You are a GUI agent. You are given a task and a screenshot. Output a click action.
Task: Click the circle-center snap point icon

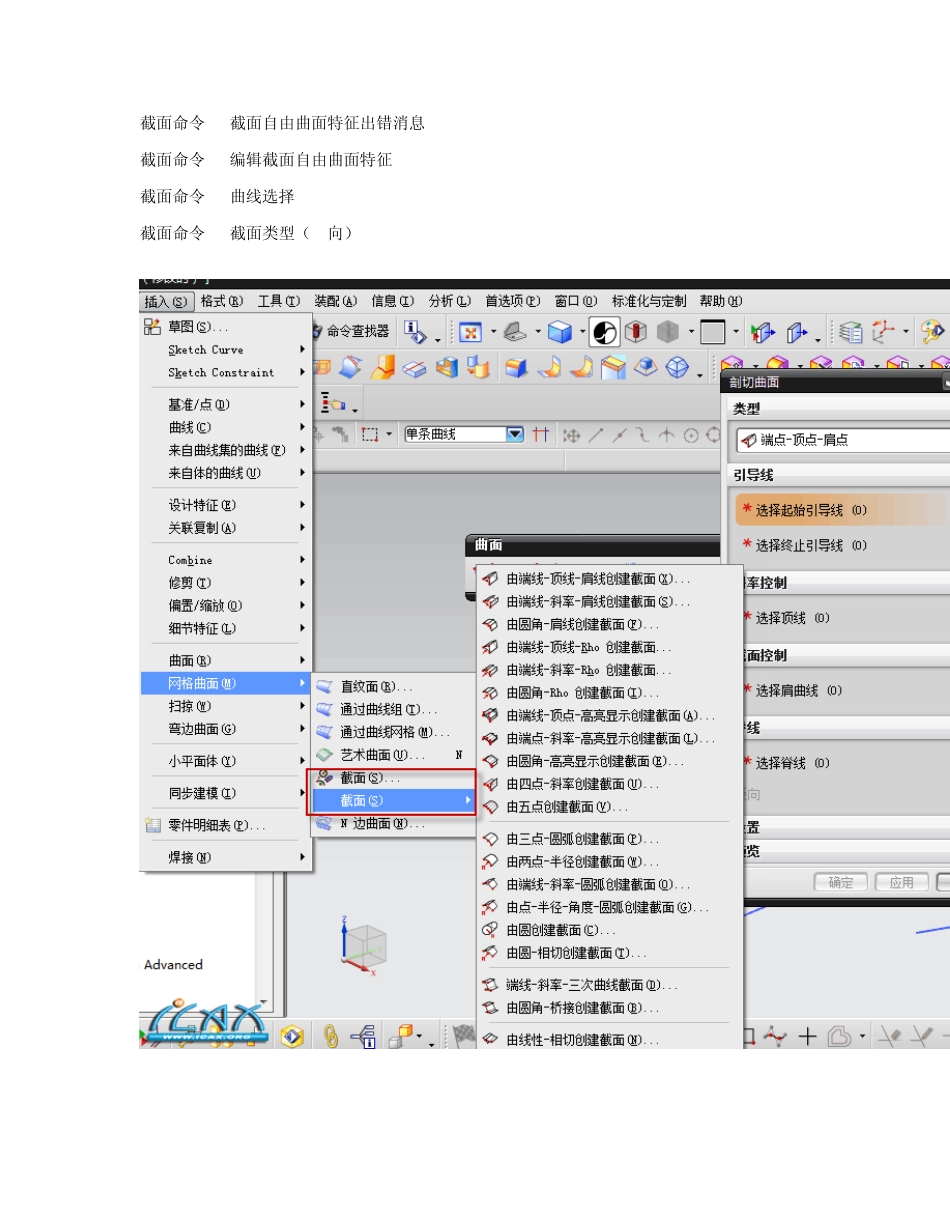(690, 434)
